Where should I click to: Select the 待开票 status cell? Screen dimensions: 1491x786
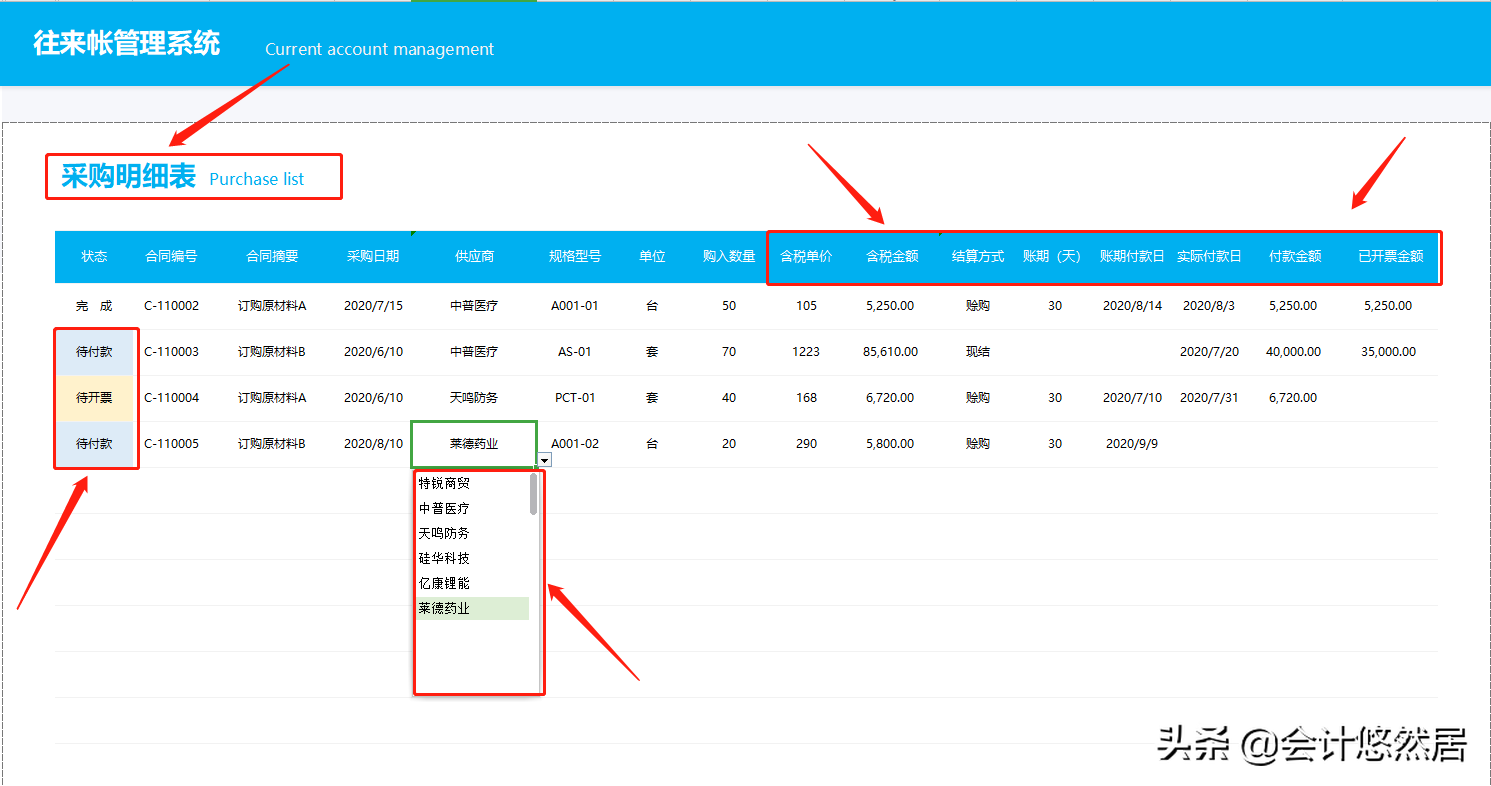tap(94, 398)
